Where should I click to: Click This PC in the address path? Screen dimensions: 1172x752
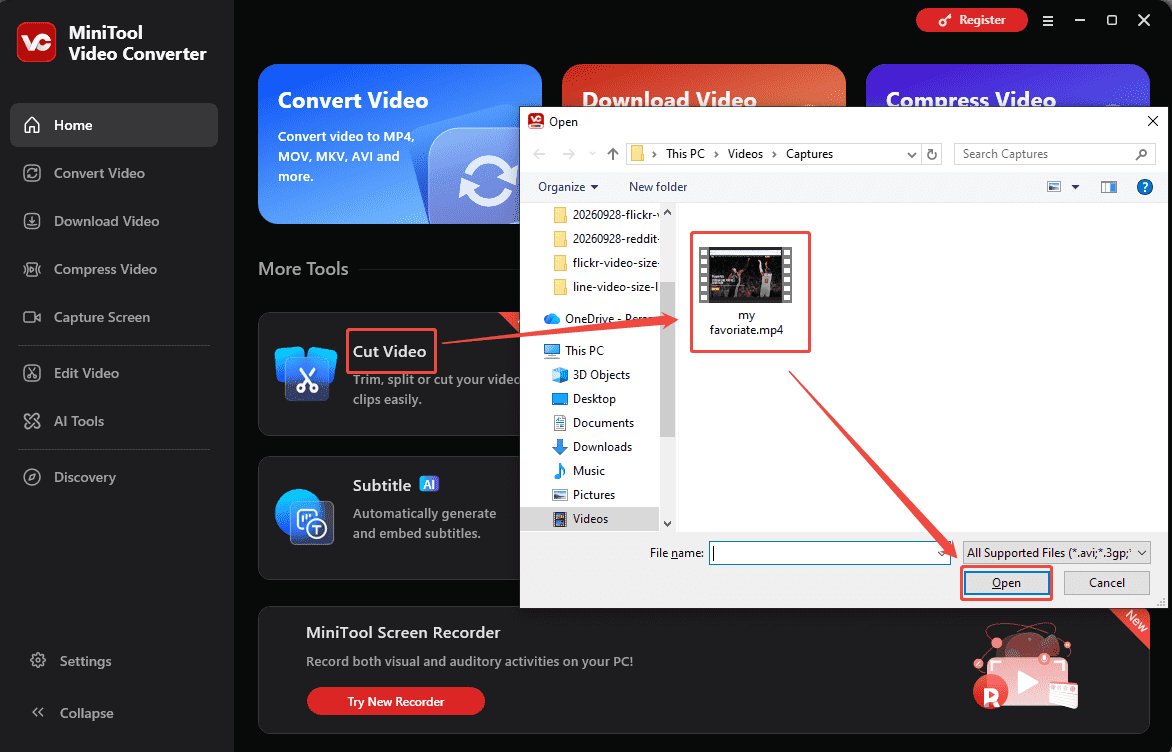[685, 154]
